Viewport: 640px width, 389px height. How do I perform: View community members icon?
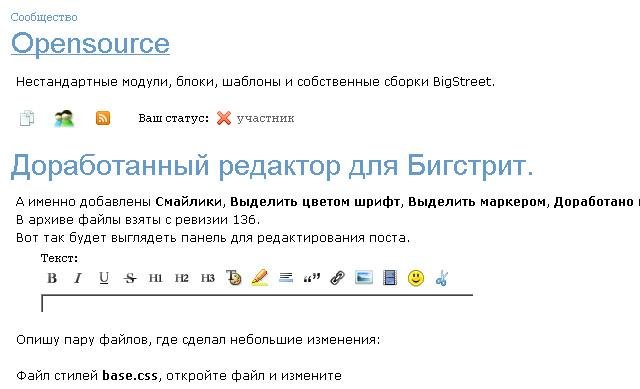pyautogui.click(x=64, y=118)
